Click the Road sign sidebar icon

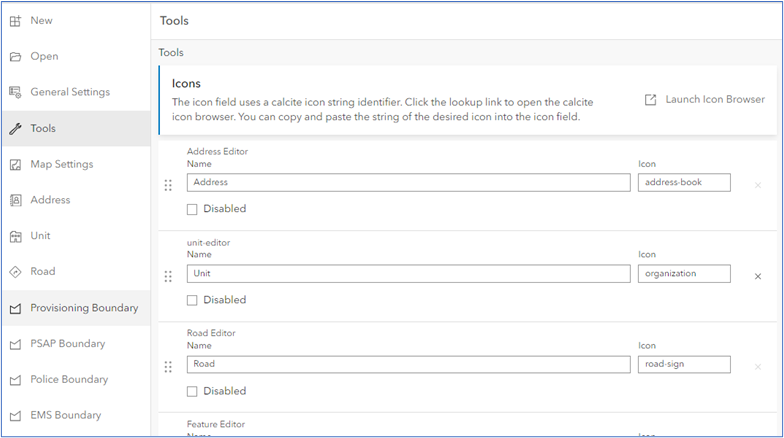click(16, 272)
